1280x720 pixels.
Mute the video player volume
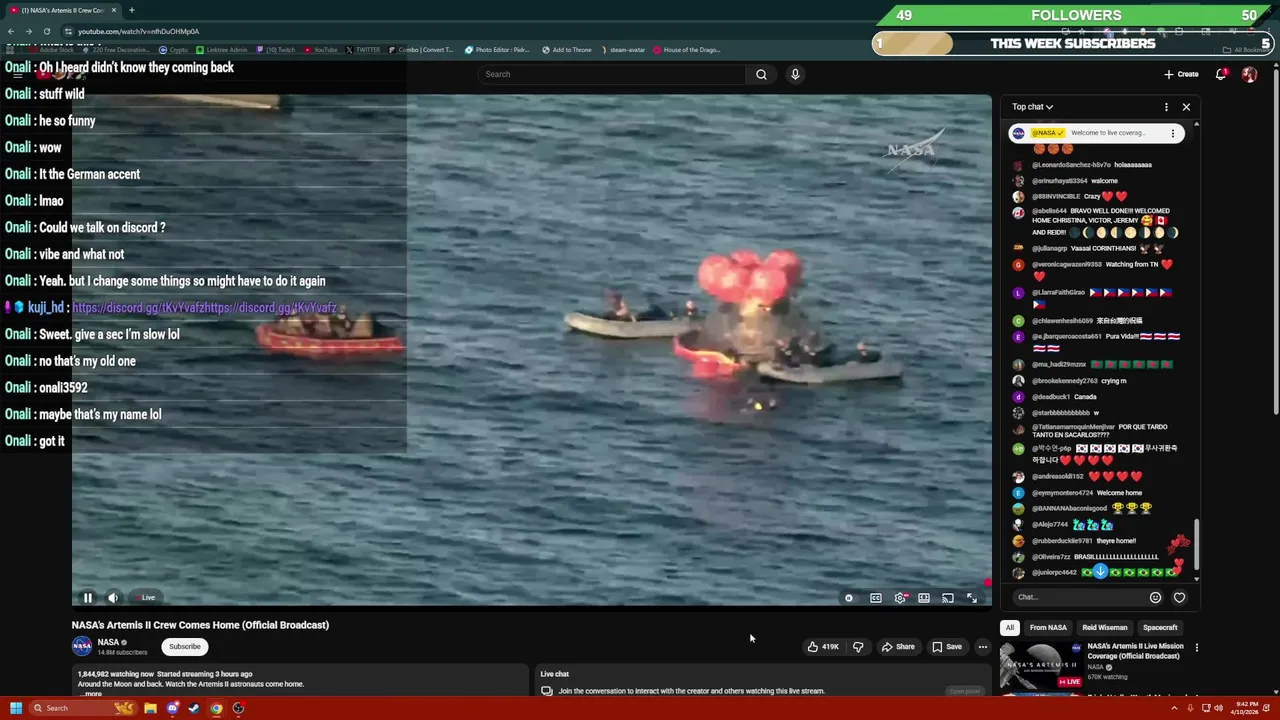[113, 598]
